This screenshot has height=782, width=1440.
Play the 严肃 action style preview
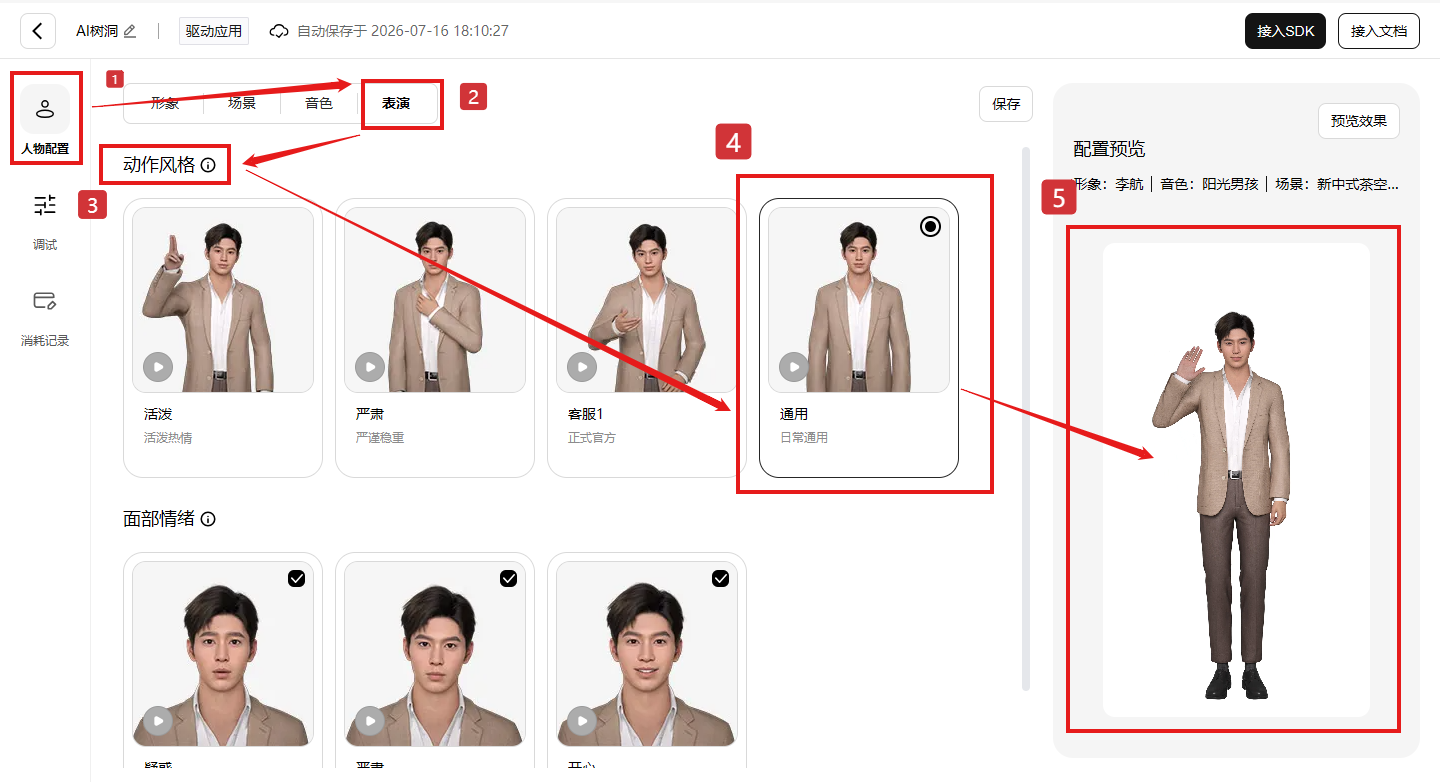[370, 367]
